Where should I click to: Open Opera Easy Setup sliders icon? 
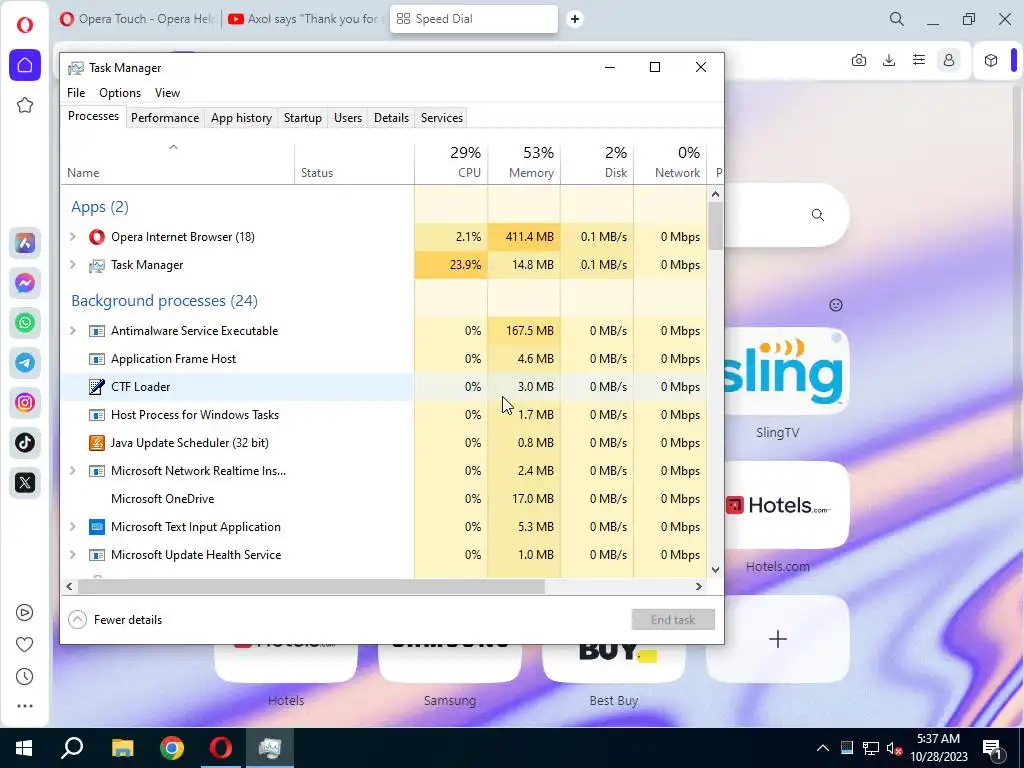pyautogui.click(x=919, y=60)
